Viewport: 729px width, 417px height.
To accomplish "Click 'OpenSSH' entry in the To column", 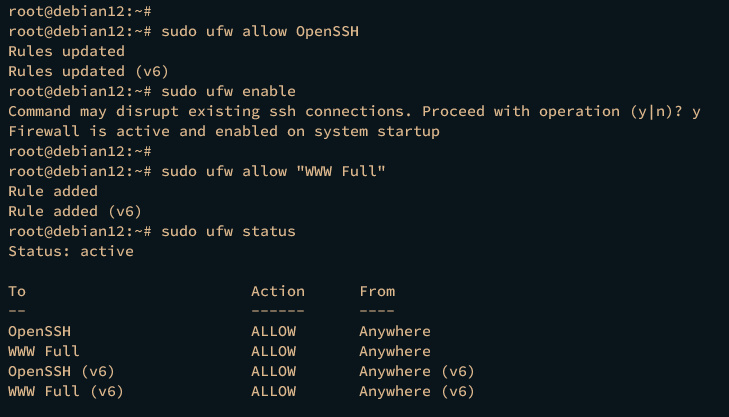I will (39, 331).
